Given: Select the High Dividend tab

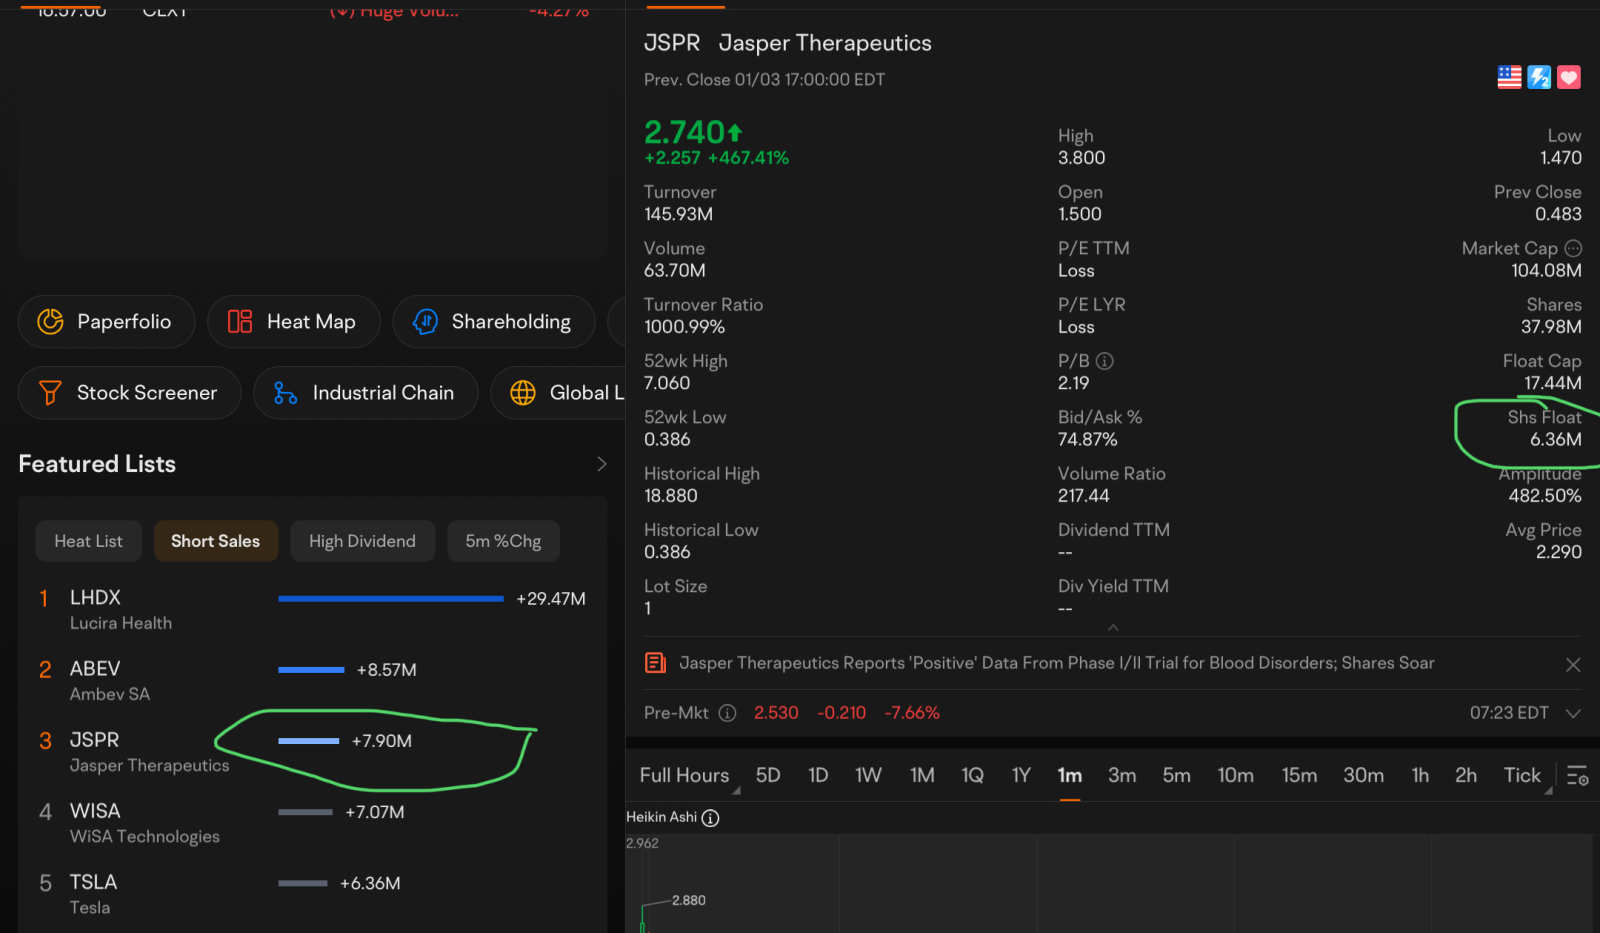Looking at the screenshot, I should [362, 541].
